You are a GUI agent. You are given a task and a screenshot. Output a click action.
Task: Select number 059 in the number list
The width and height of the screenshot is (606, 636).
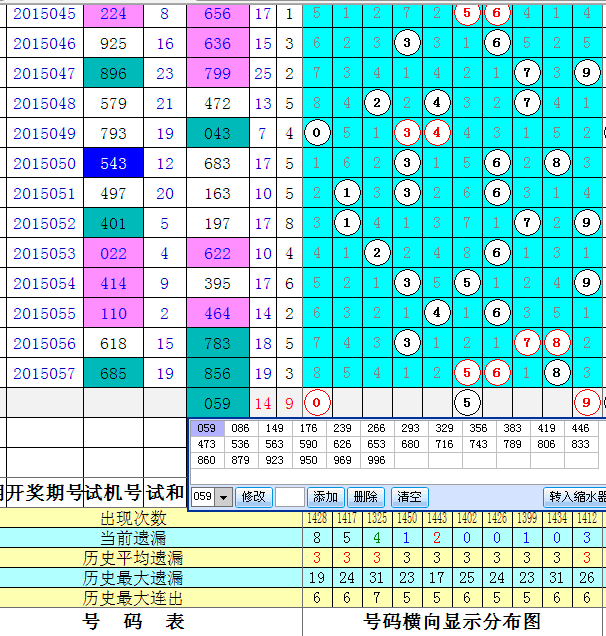(x=206, y=428)
